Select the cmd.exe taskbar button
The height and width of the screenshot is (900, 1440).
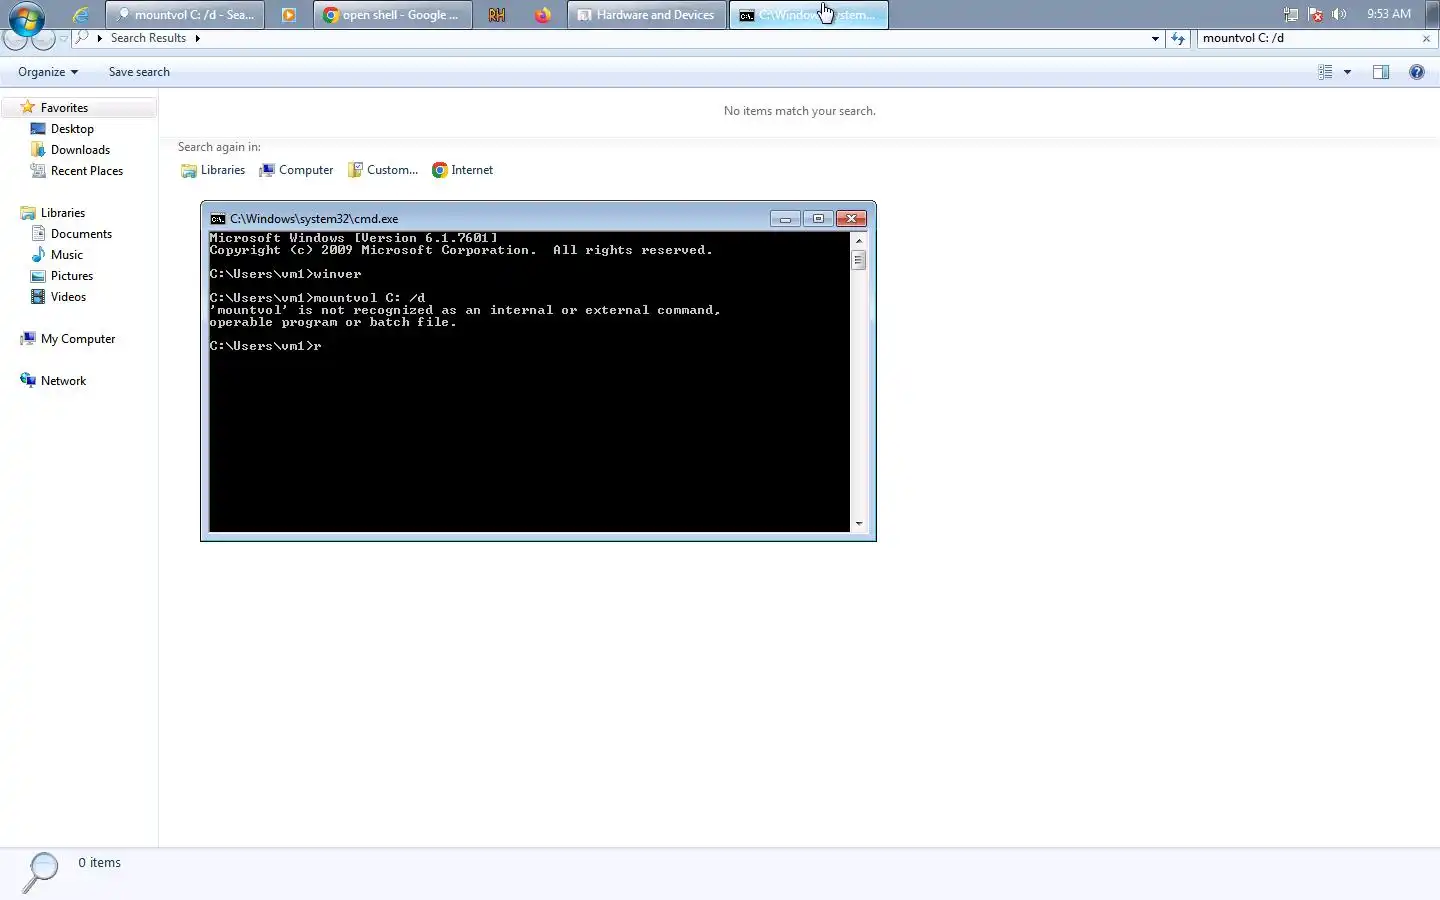click(809, 15)
